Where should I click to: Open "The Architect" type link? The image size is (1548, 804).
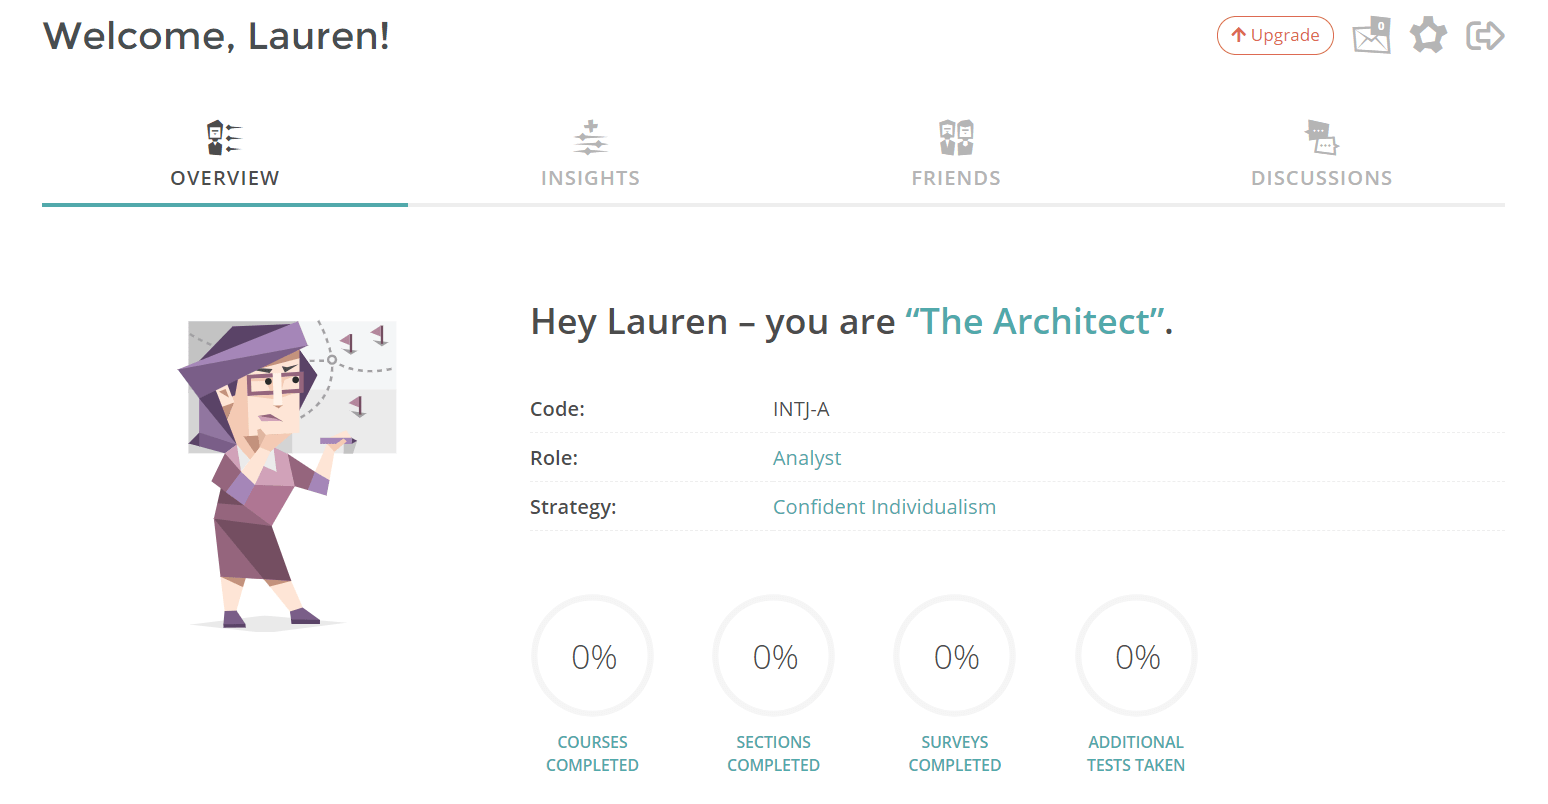(x=1035, y=322)
